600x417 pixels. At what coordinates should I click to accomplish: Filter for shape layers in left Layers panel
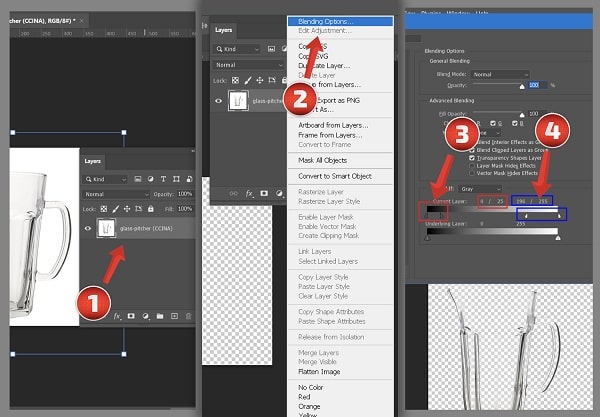(x=176, y=179)
